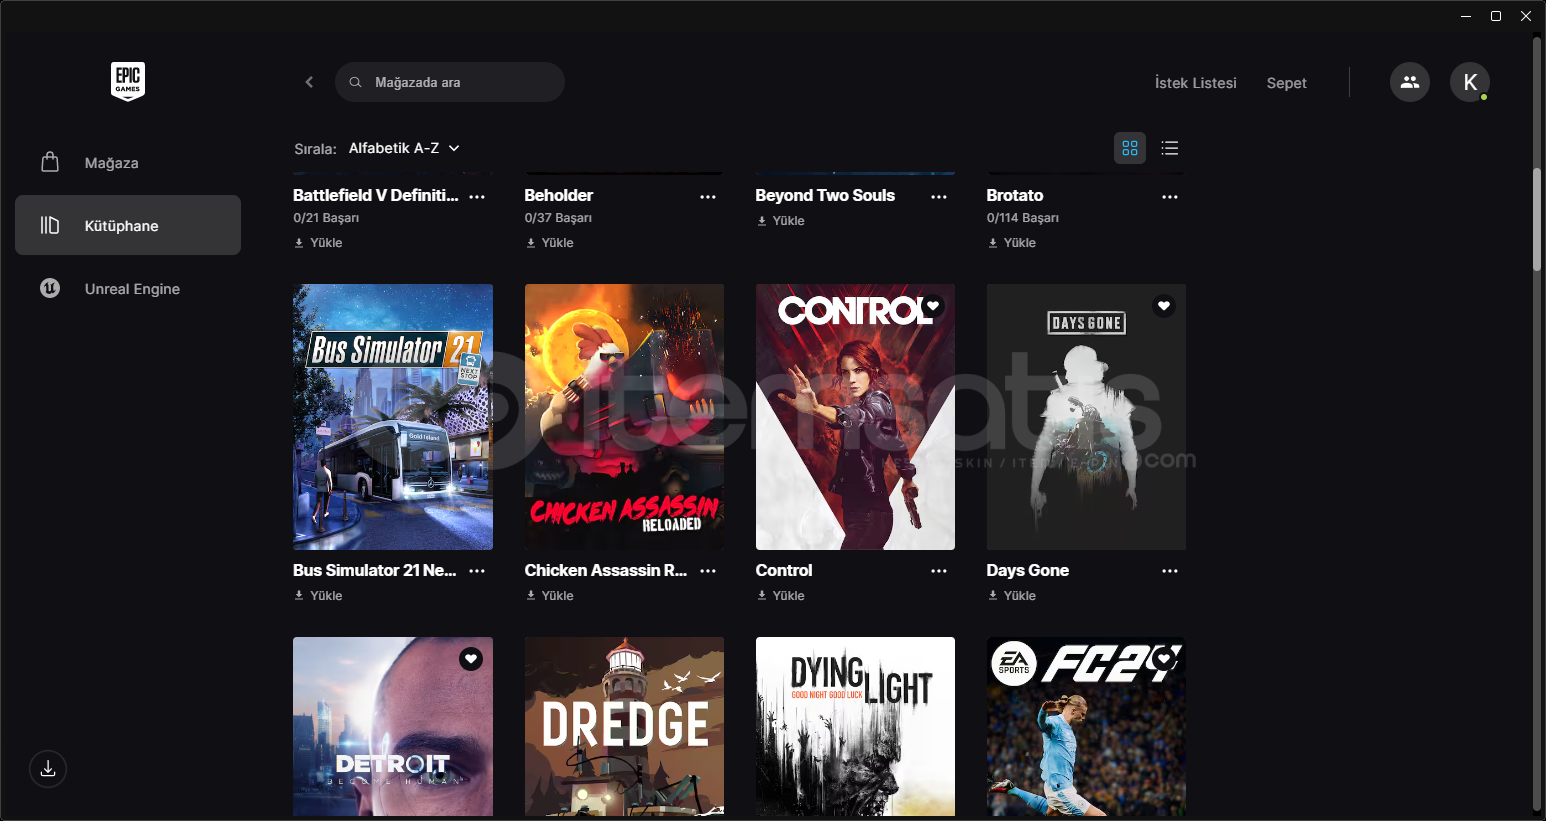Open DREDGE cover art
The height and width of the screenshot is (821, 1546).
[x=624, y=727]
